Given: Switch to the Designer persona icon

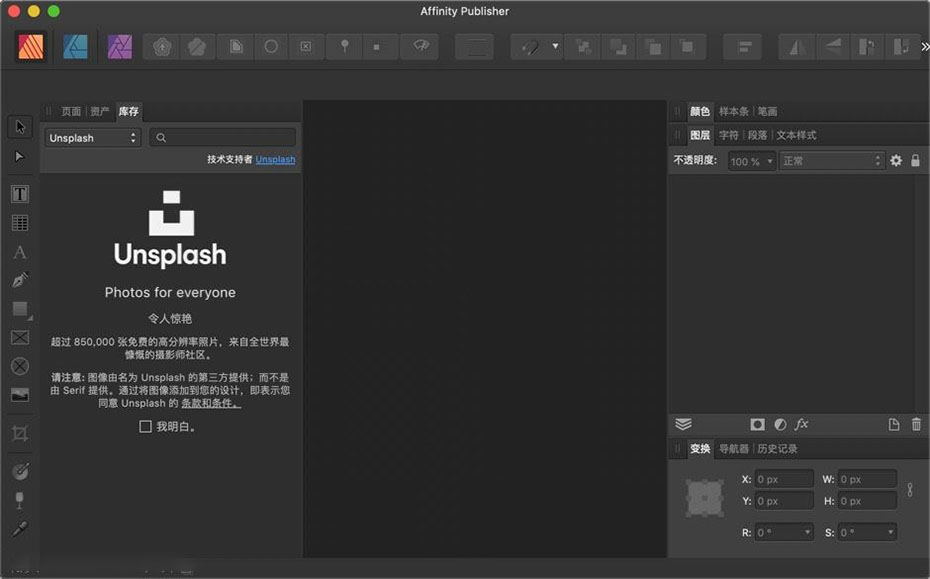Looking at the screenshot, I should 75,47.
